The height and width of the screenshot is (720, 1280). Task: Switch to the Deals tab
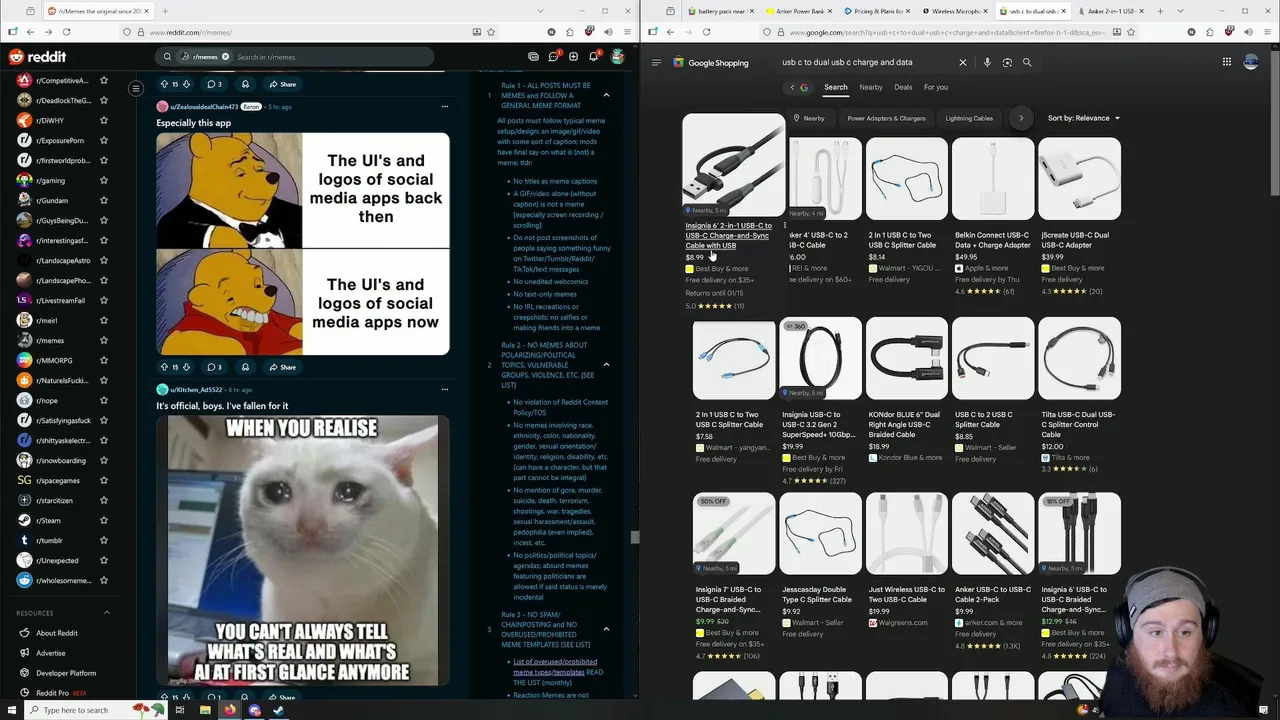[903, 87]
